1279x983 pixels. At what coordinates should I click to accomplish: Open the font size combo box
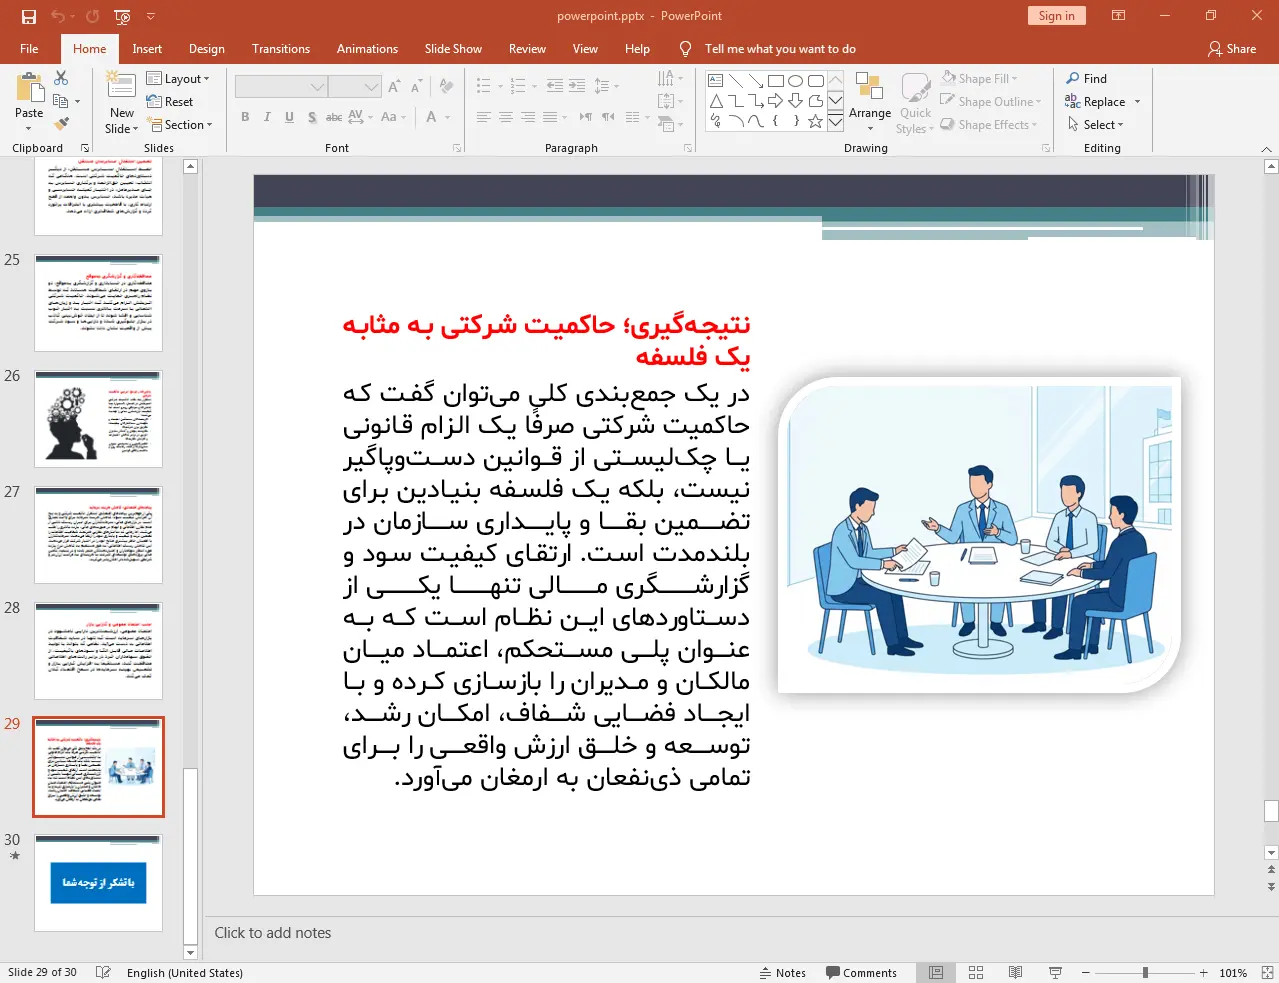pos(354,87)
